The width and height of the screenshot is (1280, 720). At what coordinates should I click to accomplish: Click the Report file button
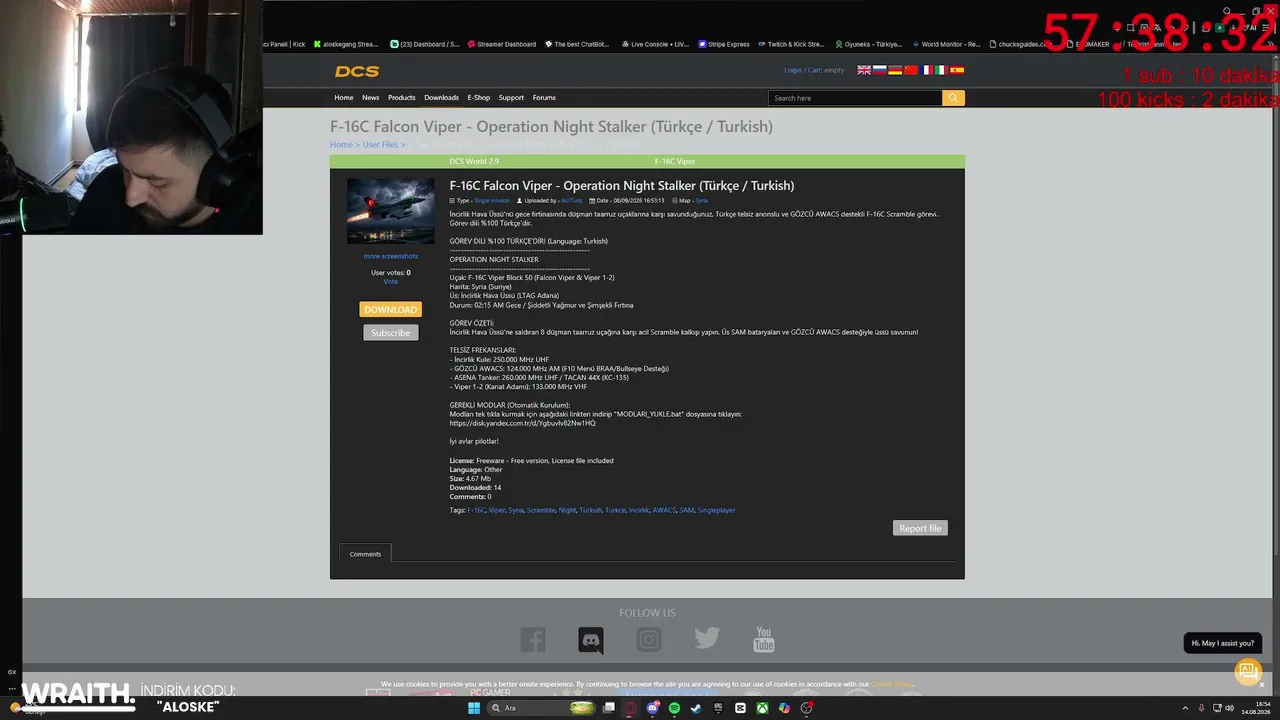(920, 528)
